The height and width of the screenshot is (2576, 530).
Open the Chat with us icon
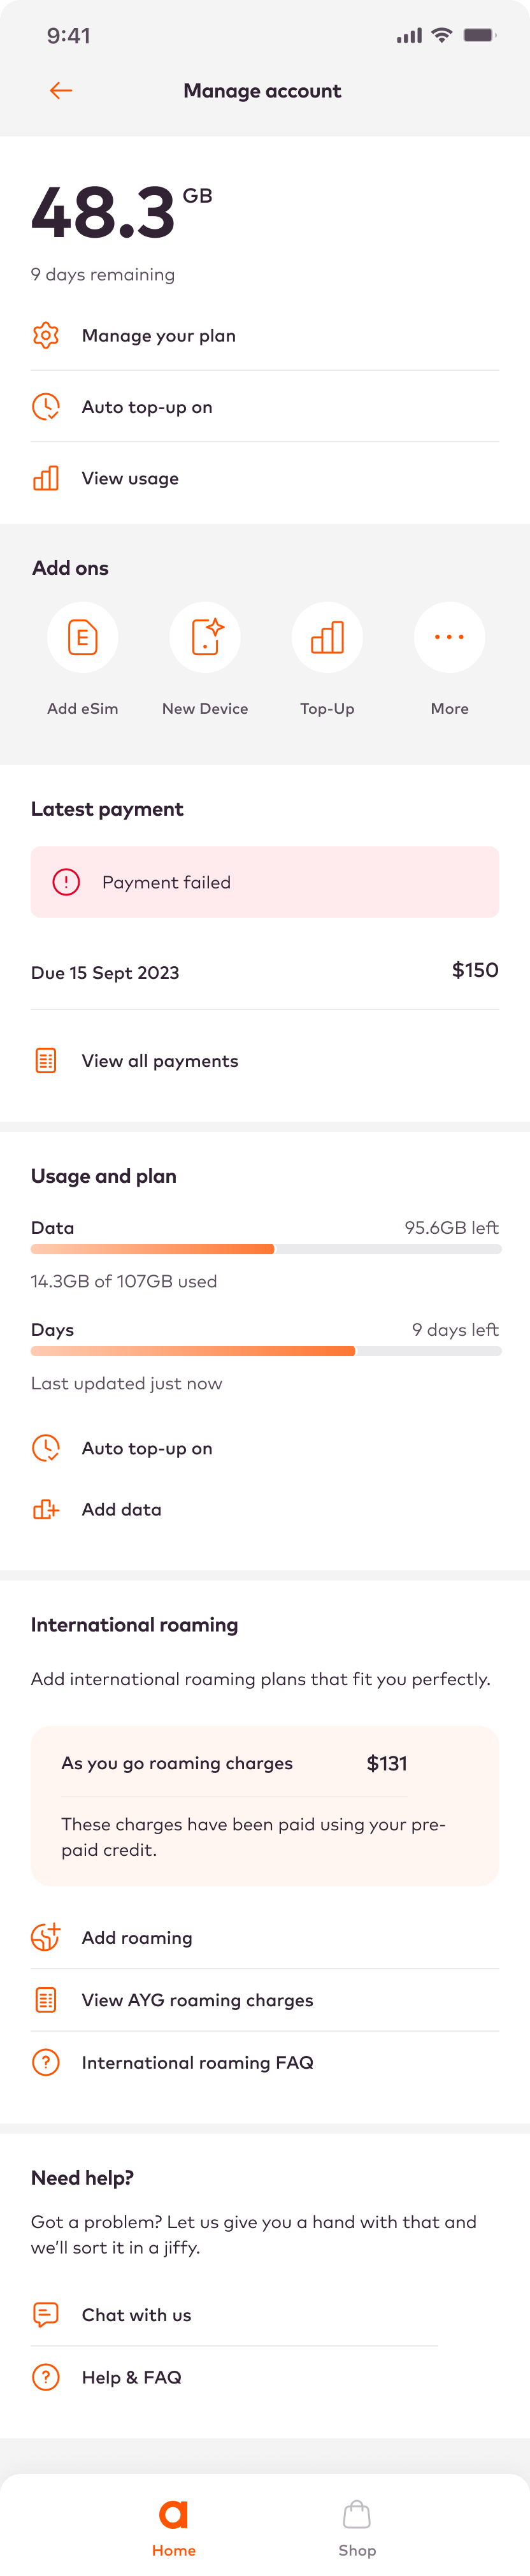(x=46, y=2314)
